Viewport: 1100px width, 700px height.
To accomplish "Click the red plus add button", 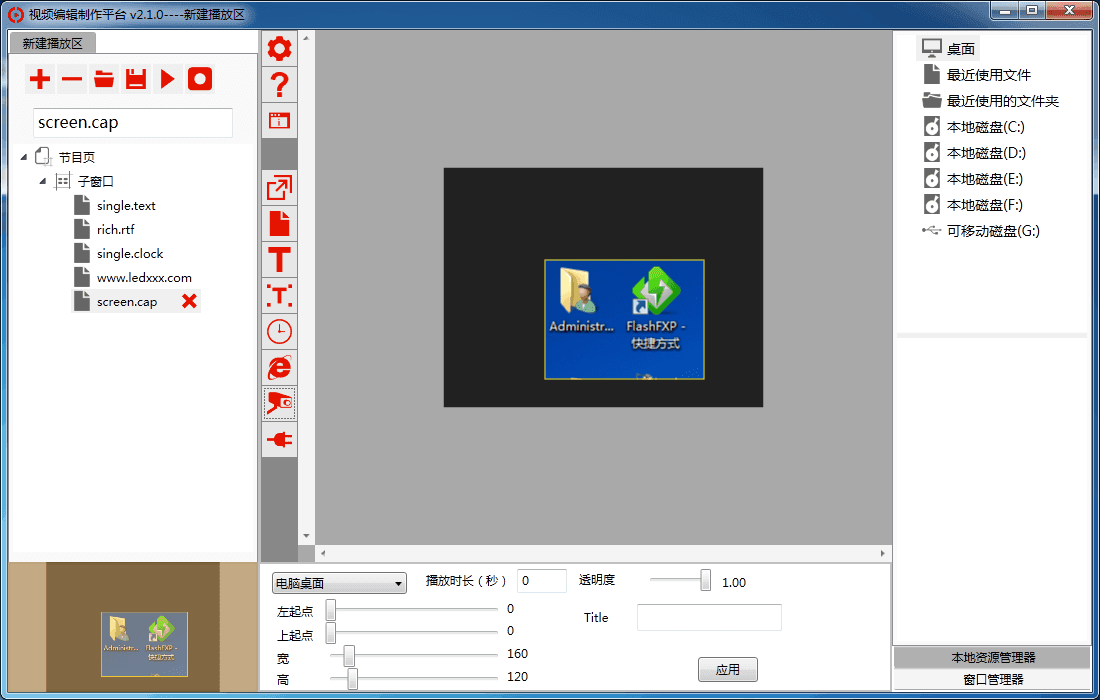I will [x=40, y=79].
